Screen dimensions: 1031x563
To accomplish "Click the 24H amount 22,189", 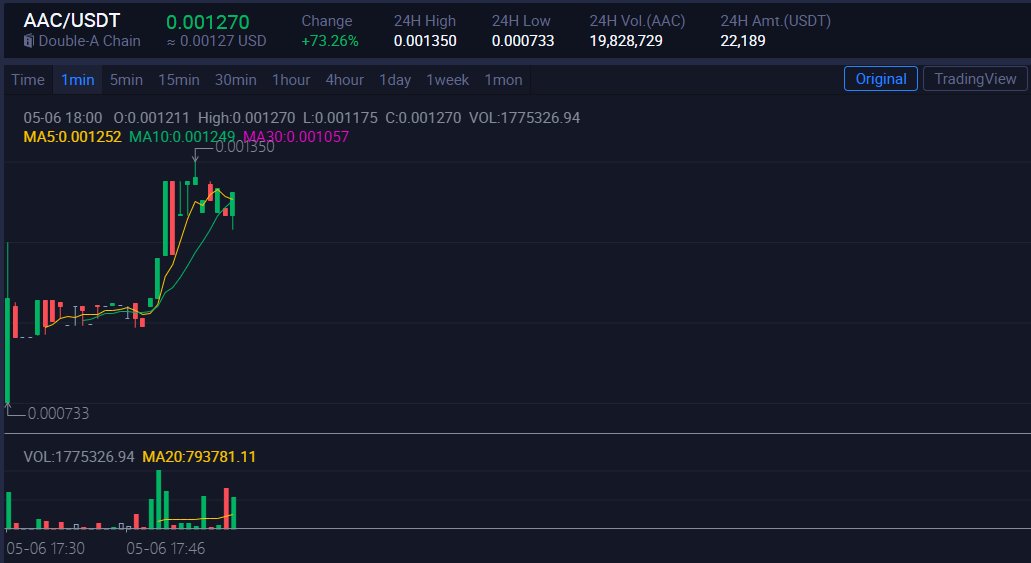I will (x=743, y=41).
